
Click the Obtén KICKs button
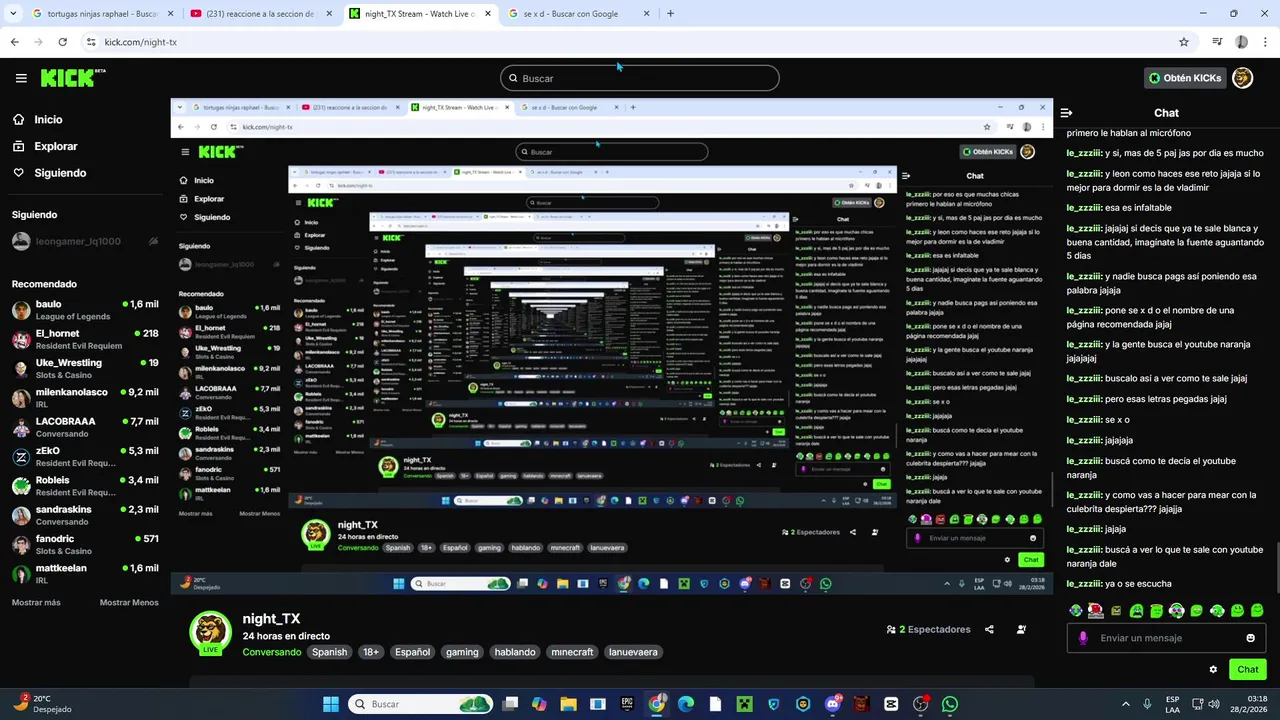click(1185, 78)
